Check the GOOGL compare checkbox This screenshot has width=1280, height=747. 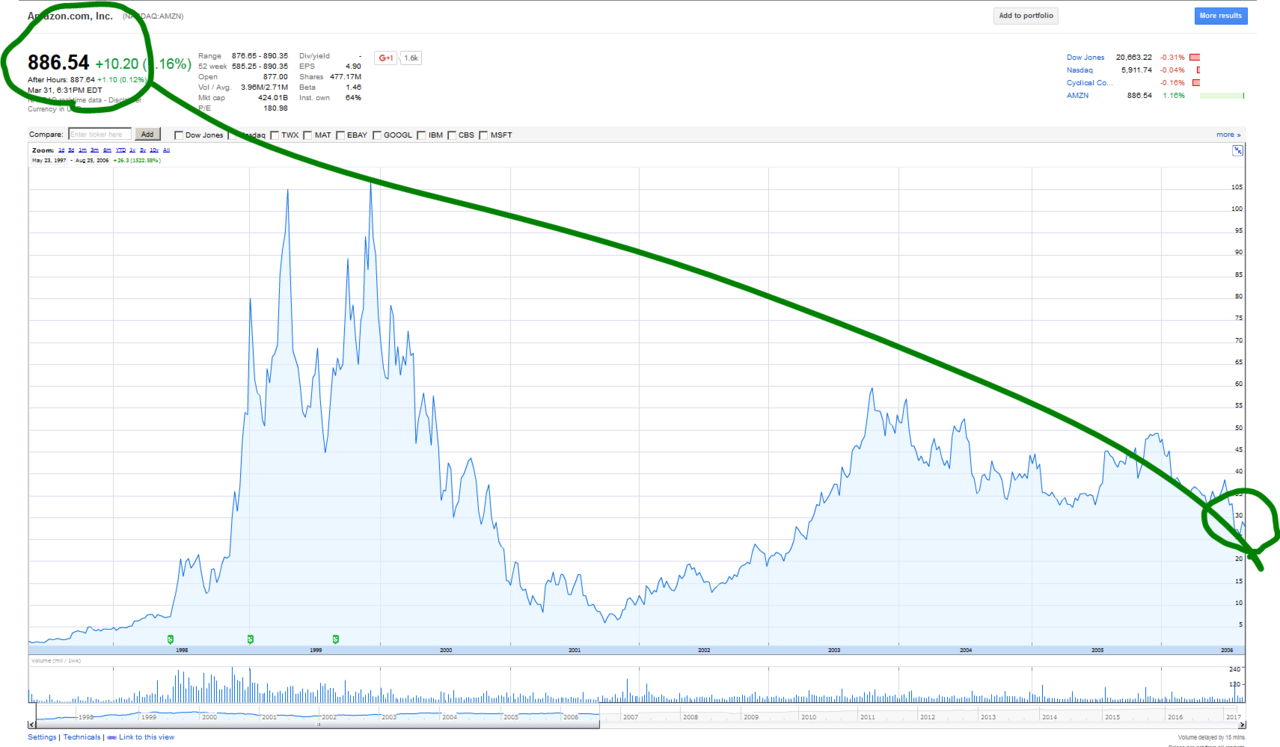378,135
